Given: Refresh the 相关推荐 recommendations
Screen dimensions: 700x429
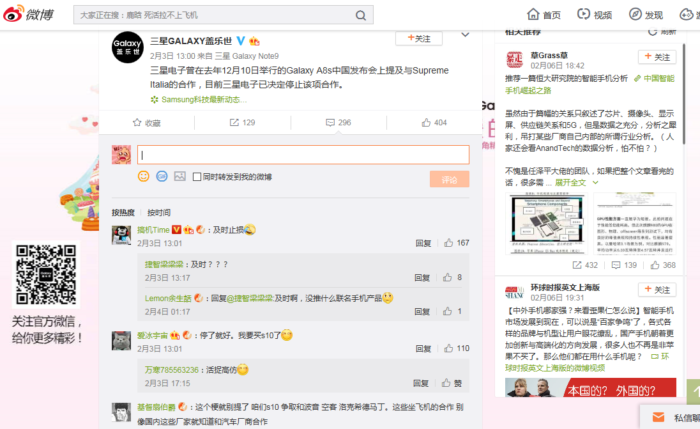Looking at the screenshot, I should [x=662, y=32].
